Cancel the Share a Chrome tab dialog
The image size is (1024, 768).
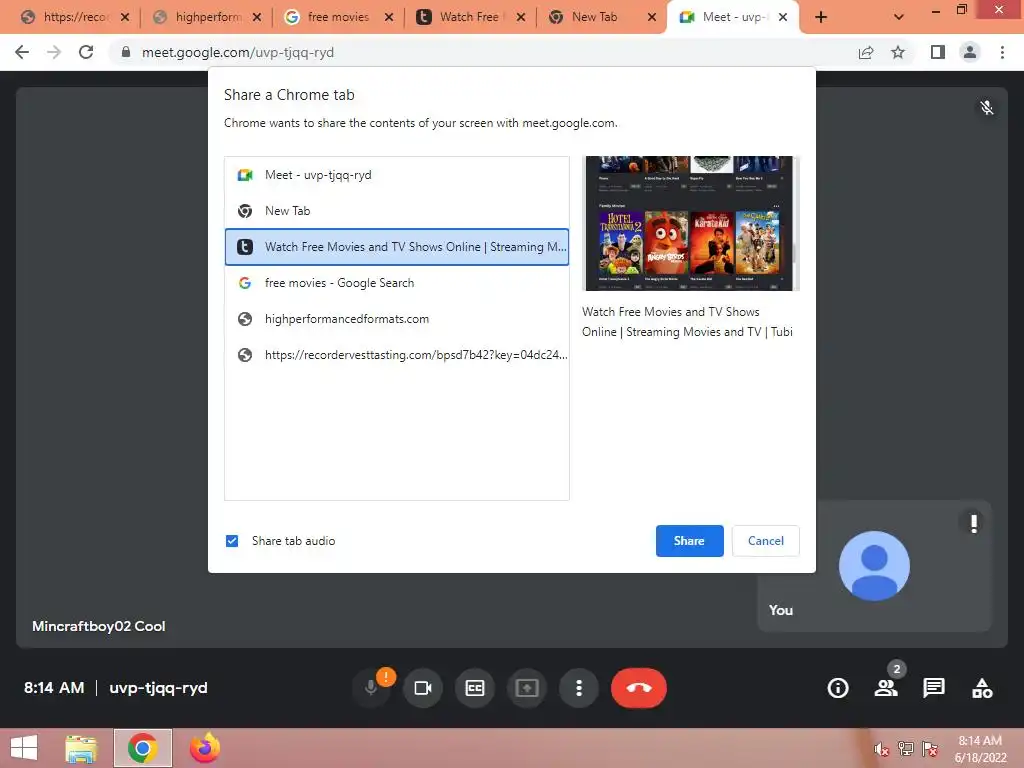765,541
